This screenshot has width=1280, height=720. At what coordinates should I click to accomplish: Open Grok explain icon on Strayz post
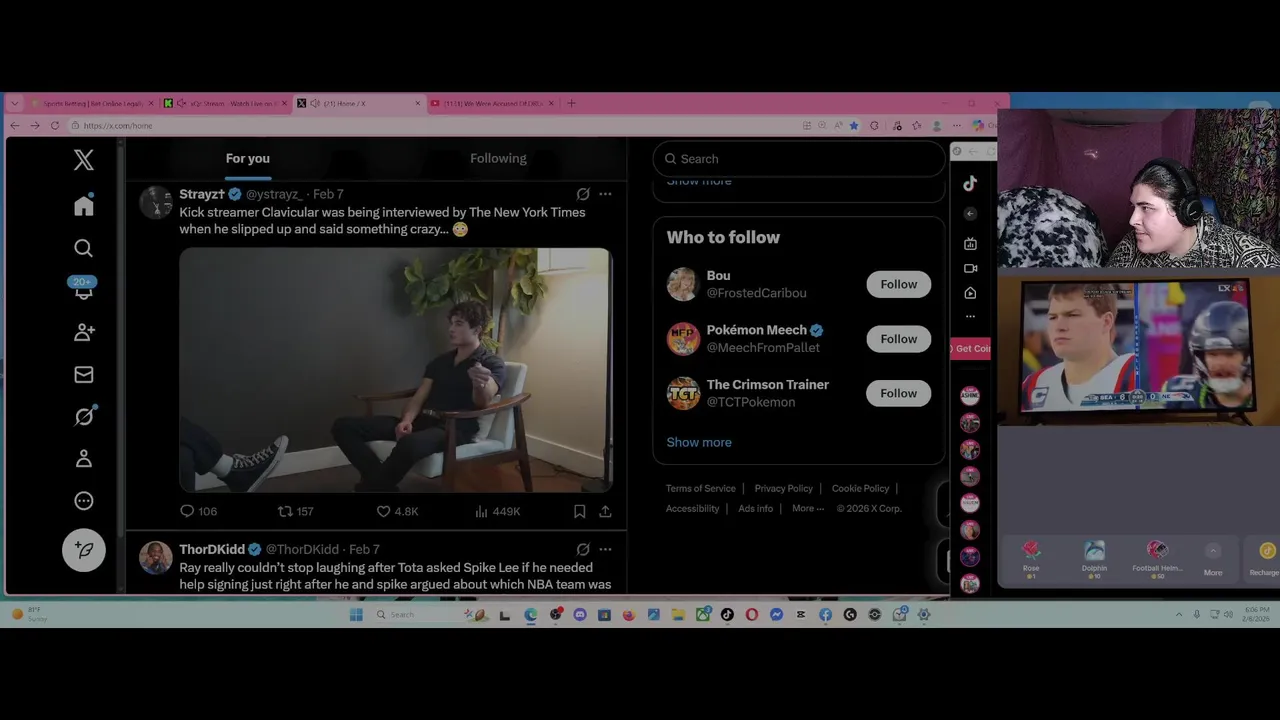(x=583, y=194)
